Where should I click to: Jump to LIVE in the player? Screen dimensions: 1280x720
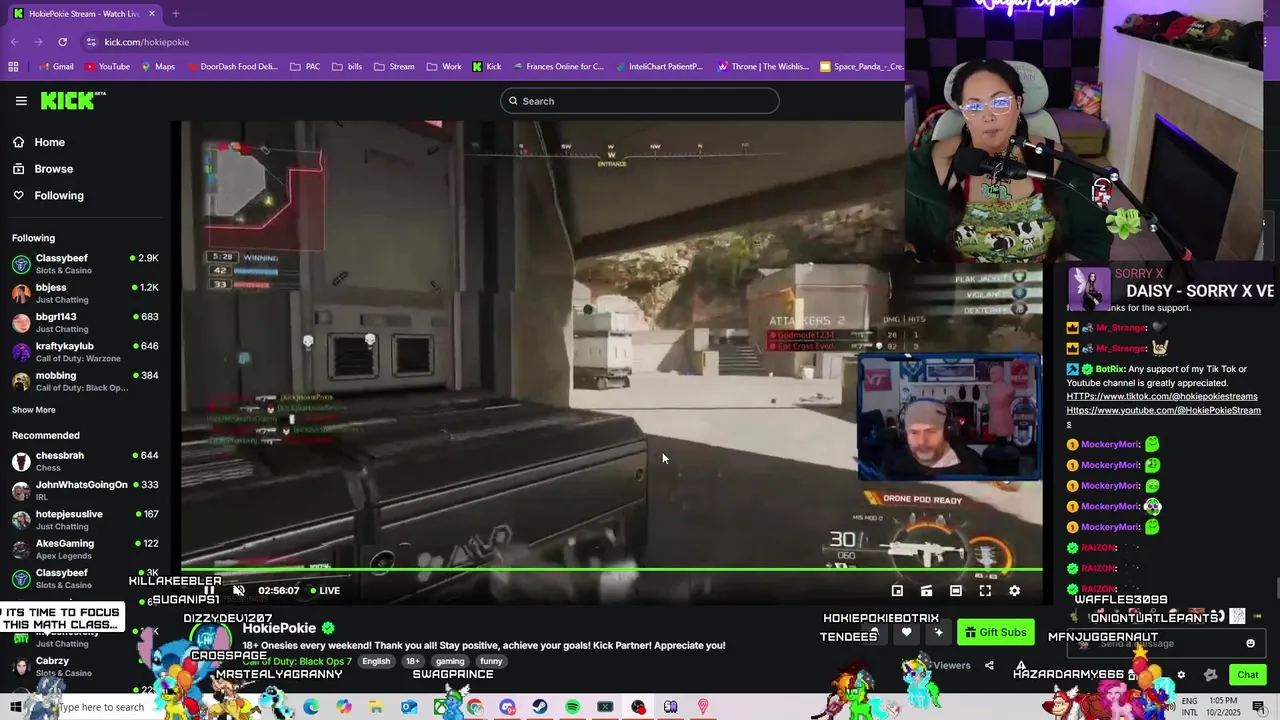tap(325, 591)
